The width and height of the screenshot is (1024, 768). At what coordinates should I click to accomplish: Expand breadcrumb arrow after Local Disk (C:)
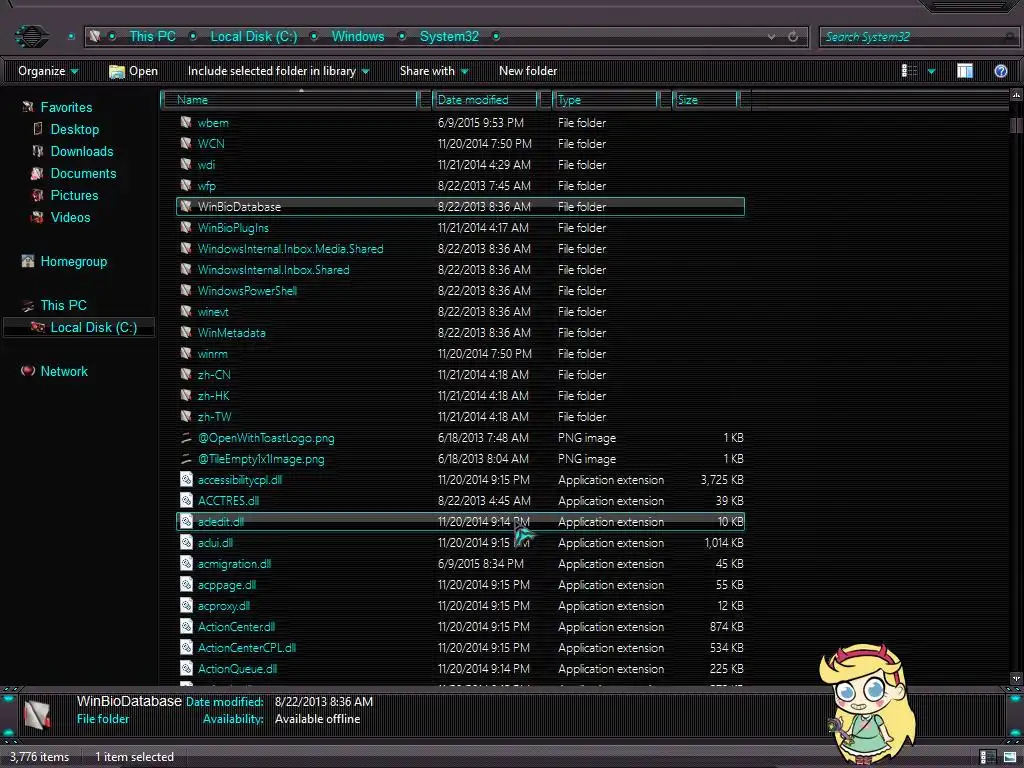[x=314, y=37]
